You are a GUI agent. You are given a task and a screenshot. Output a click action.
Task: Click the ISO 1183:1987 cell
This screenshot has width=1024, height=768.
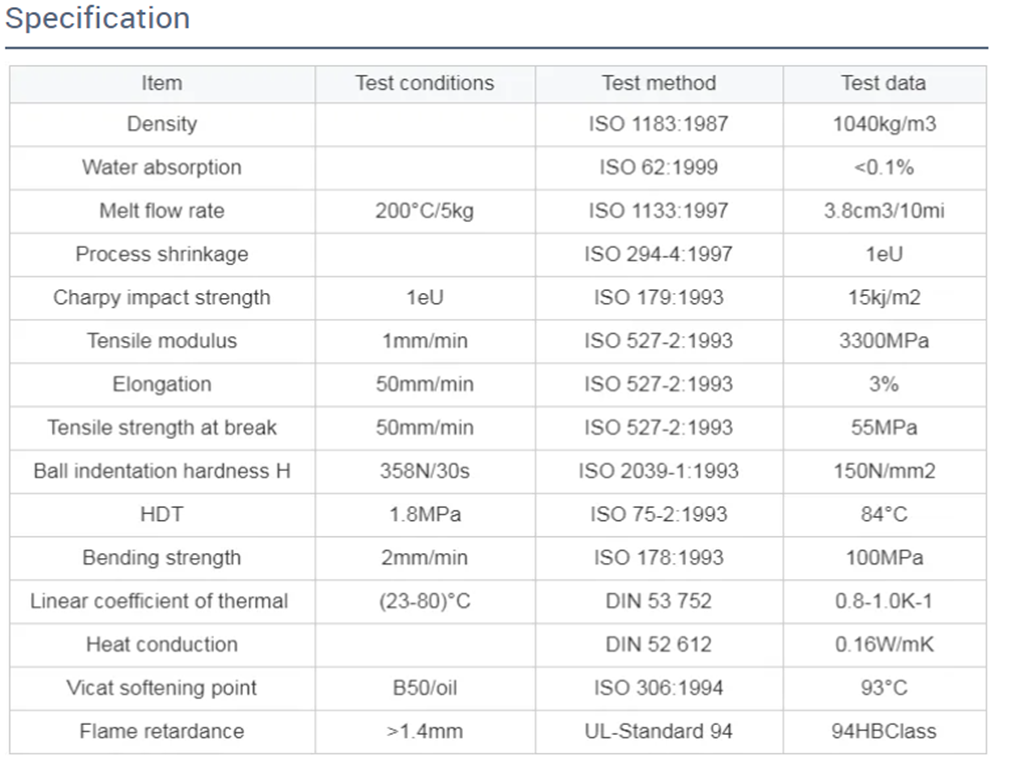point(658,125)
